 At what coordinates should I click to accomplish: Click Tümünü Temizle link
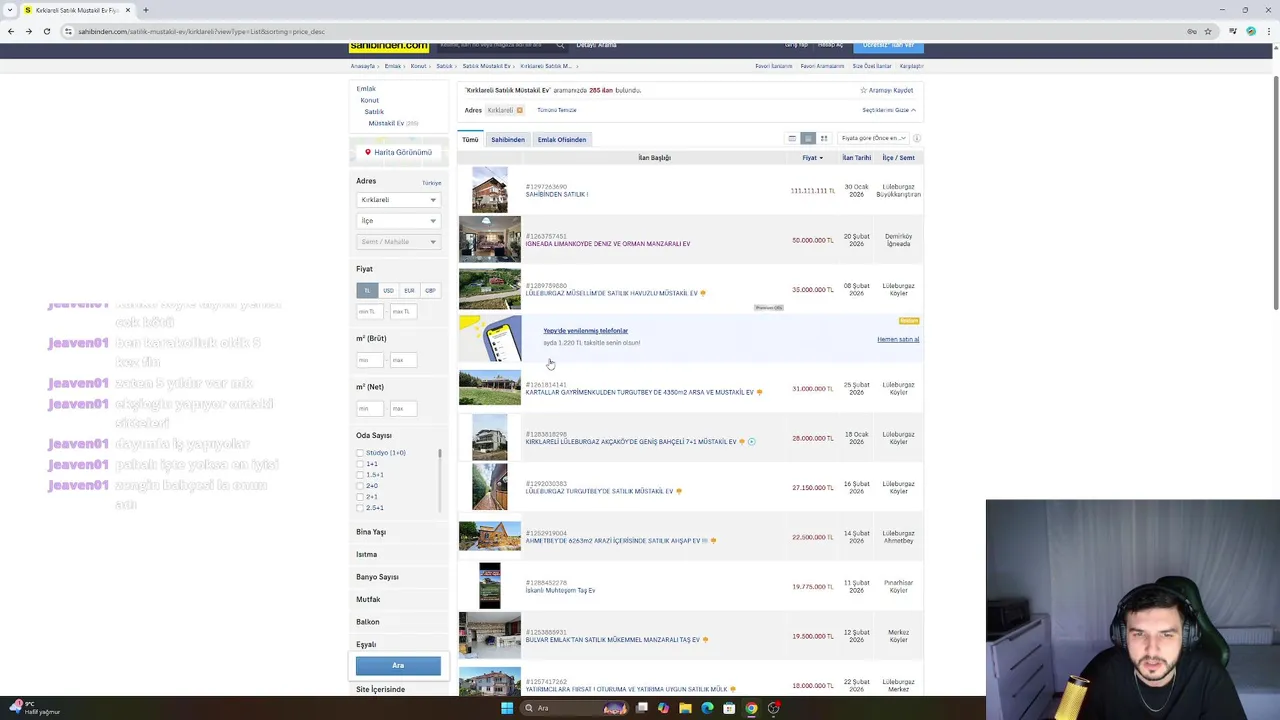[x=557, y=110]
